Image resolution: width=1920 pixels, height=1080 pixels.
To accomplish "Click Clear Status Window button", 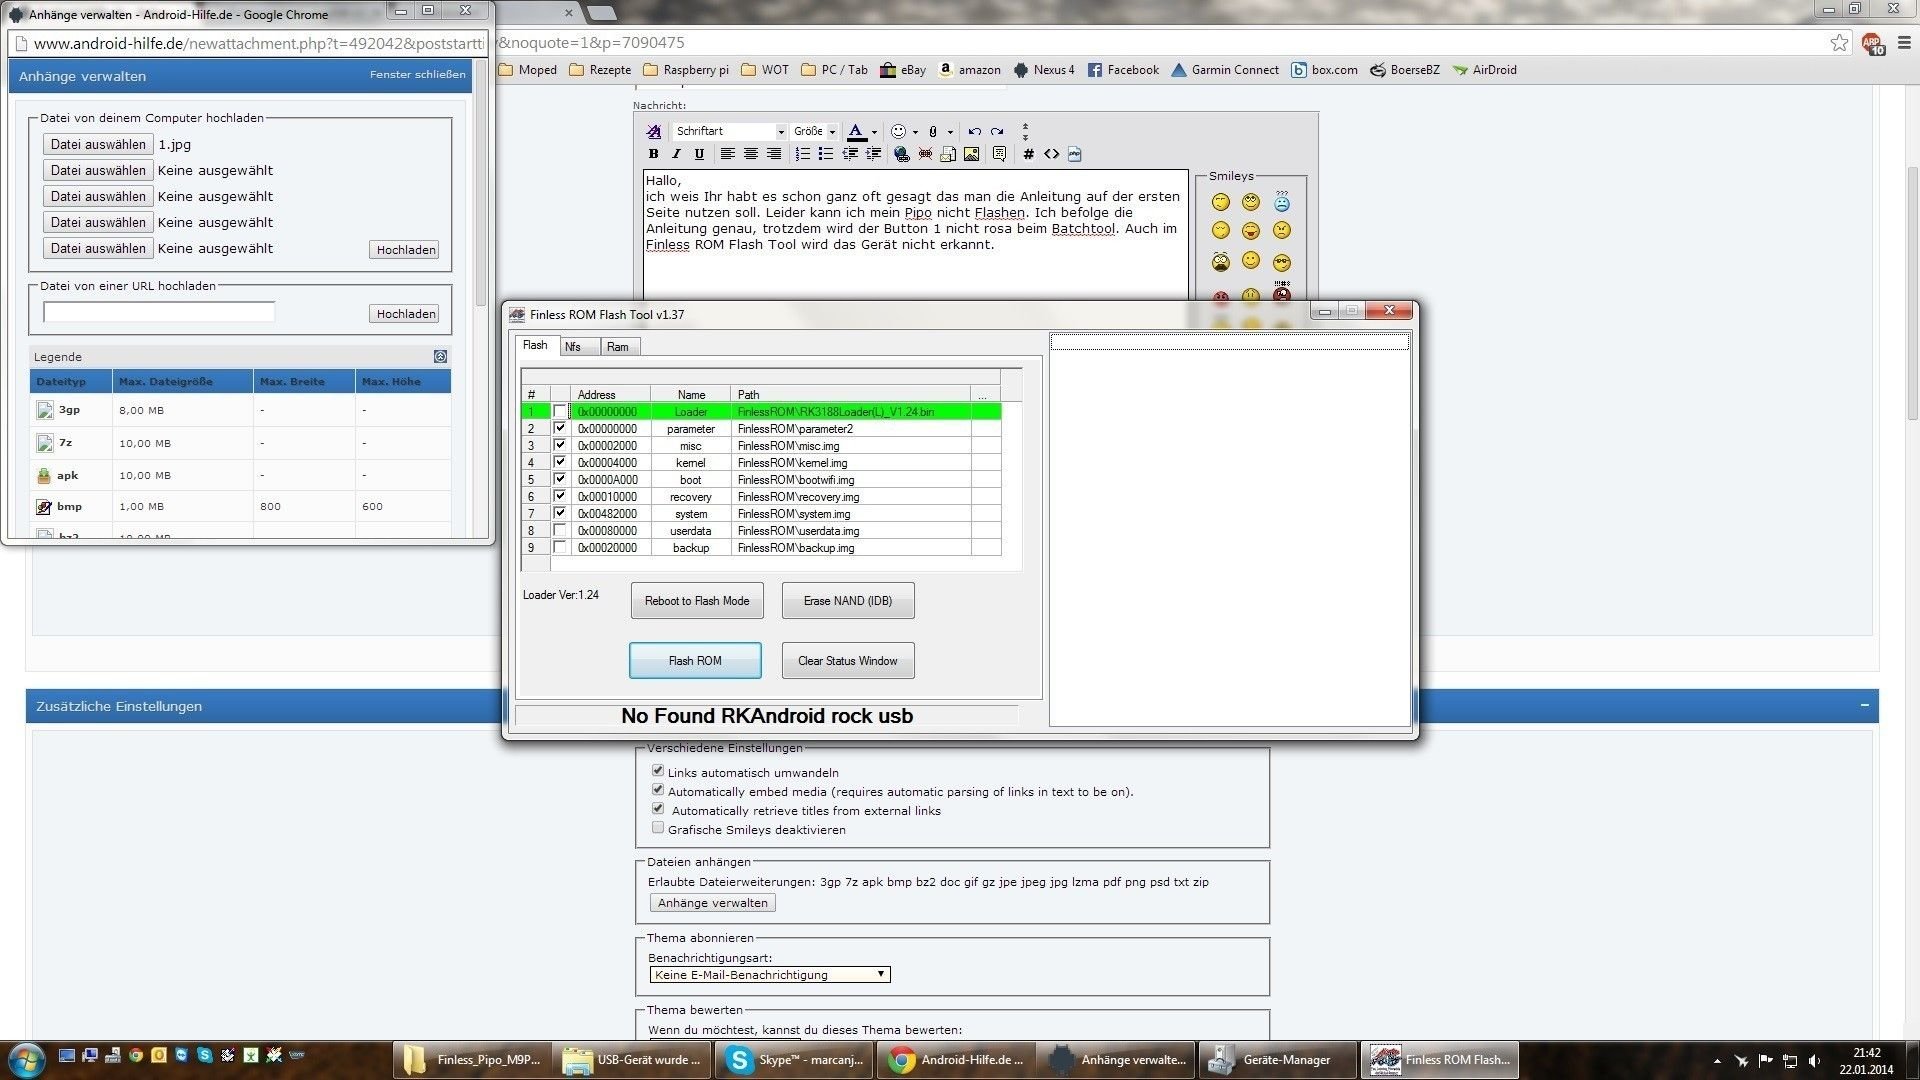I will (848, 661).
